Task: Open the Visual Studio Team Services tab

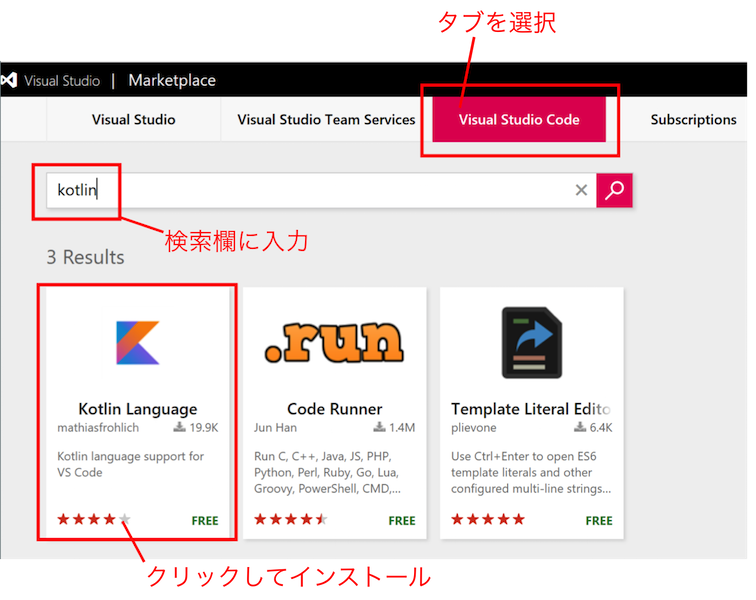Action: (x=326, y=119)
